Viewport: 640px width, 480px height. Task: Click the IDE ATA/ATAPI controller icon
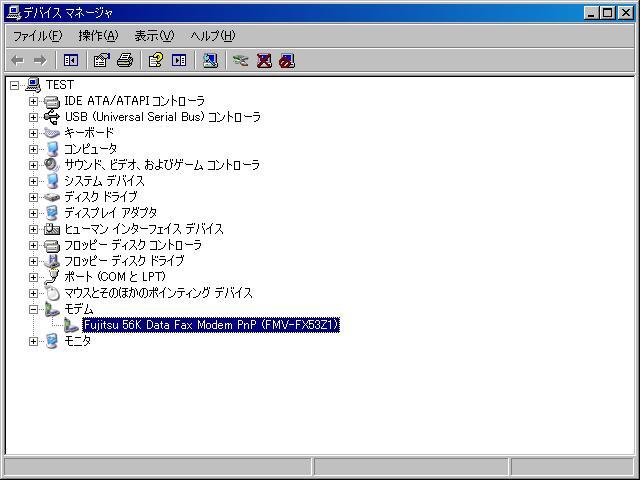52,101
